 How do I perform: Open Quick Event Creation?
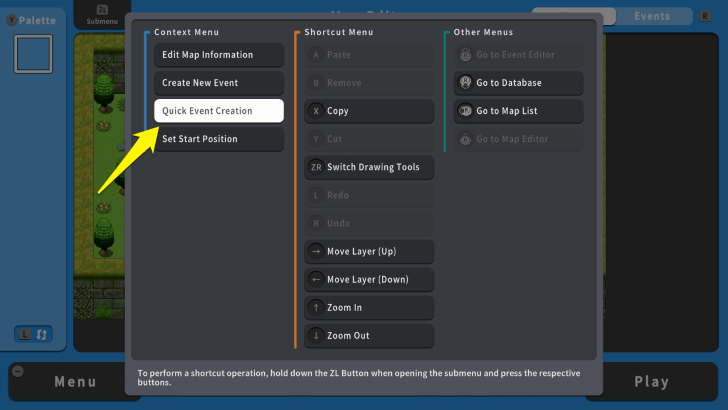(219, 111)
